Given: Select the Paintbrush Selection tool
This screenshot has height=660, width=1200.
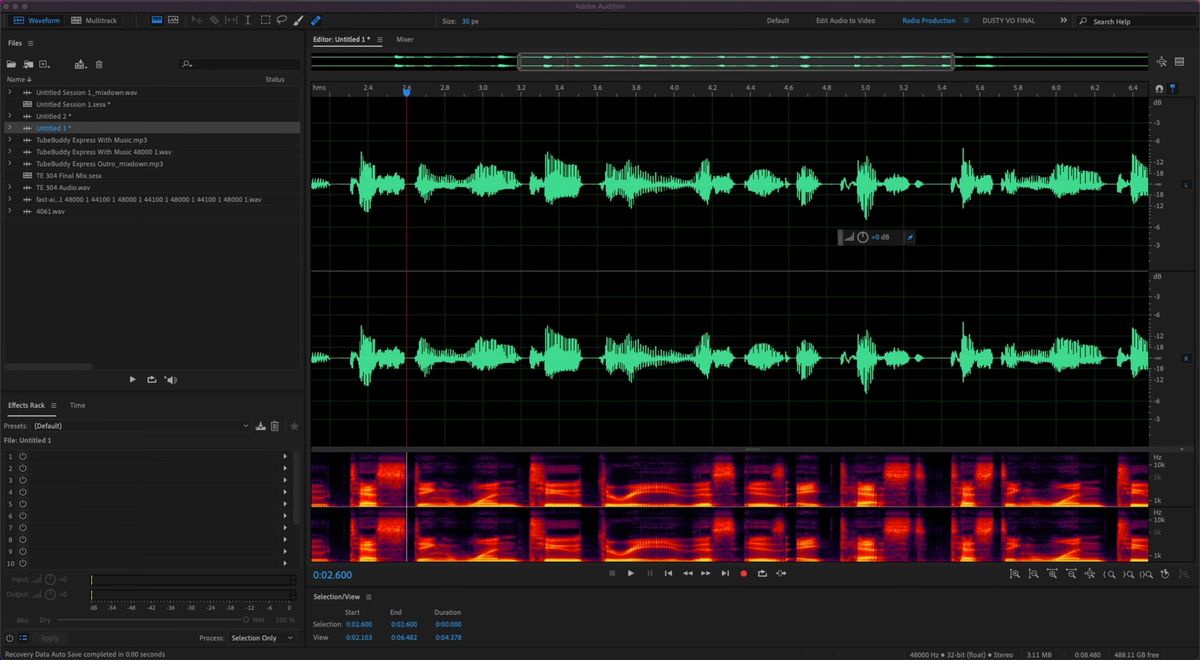Looking at the screenshot, I should coord(300,19).
